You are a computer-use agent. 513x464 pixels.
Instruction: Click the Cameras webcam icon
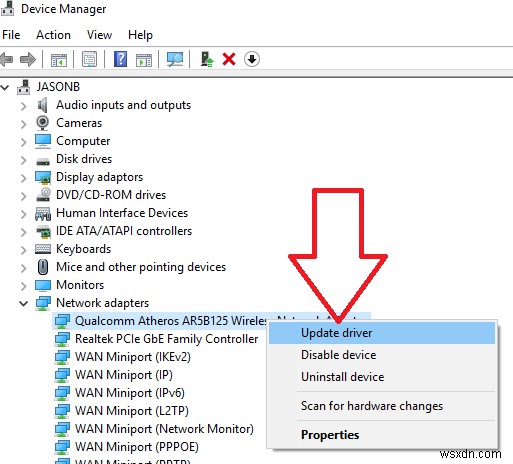tap(43, 123)
